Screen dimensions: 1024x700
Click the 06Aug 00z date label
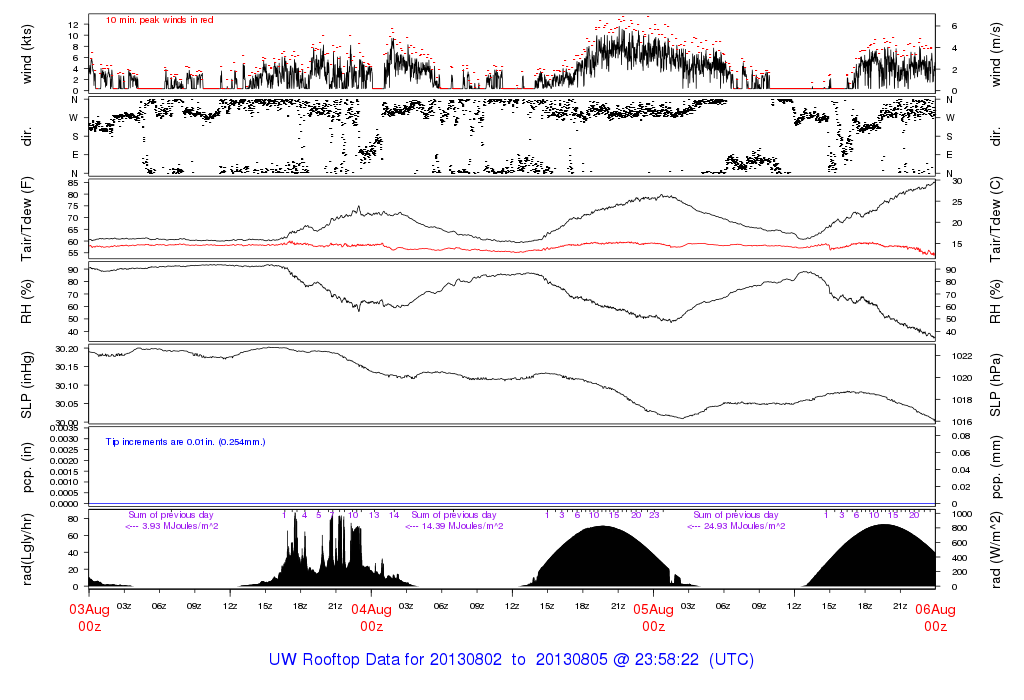point(935,617)
